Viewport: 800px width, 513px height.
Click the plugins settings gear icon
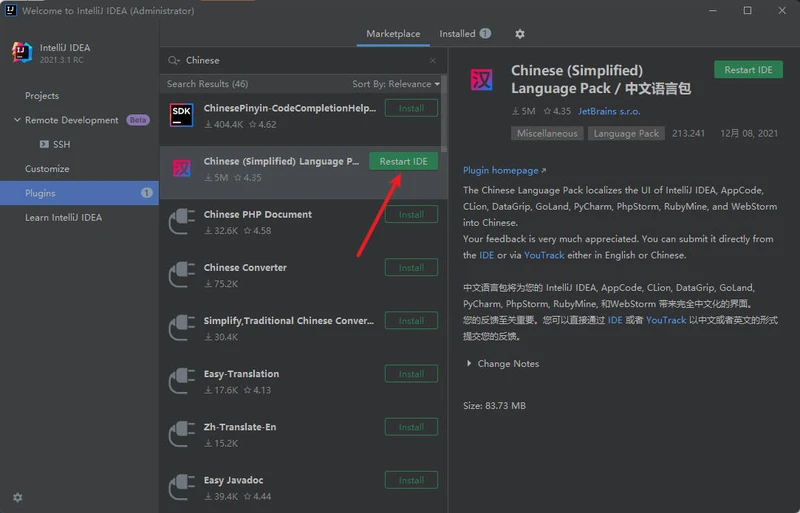pyautogui.click(x=519, y=34)
